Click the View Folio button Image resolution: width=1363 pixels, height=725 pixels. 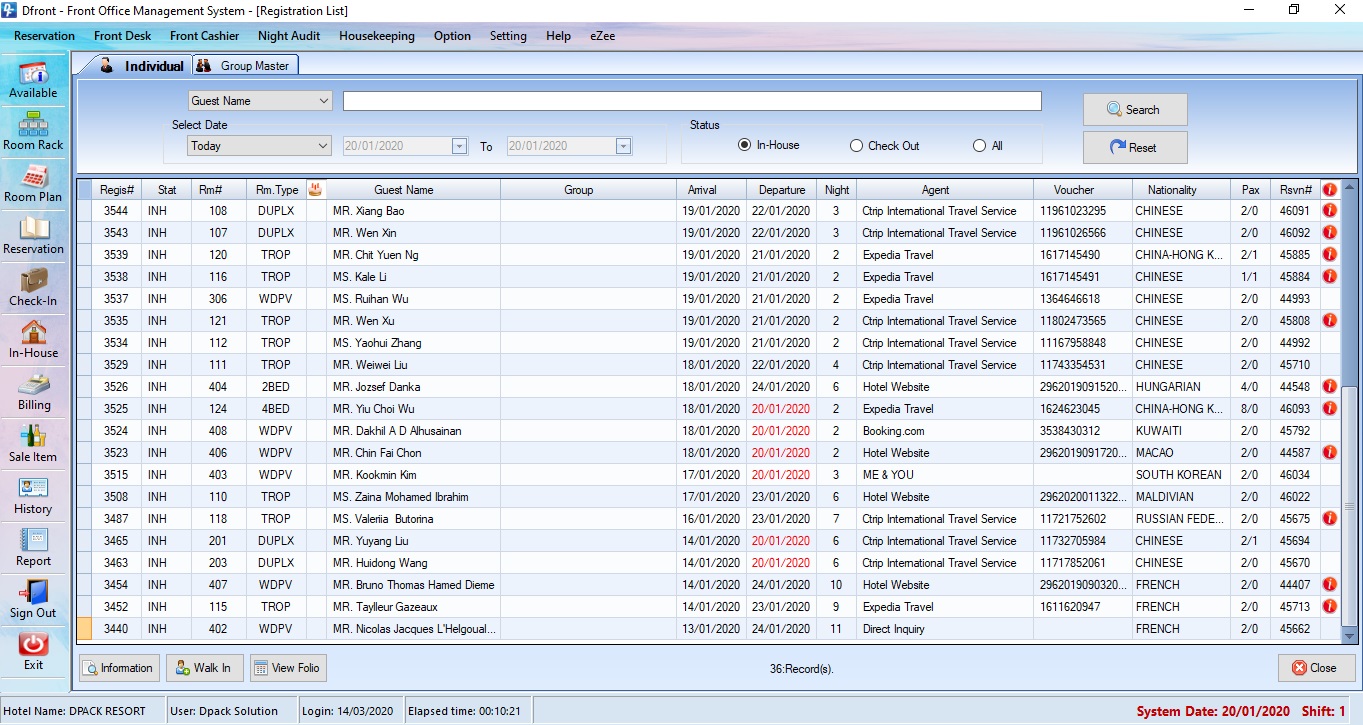[x=288, y=668]
